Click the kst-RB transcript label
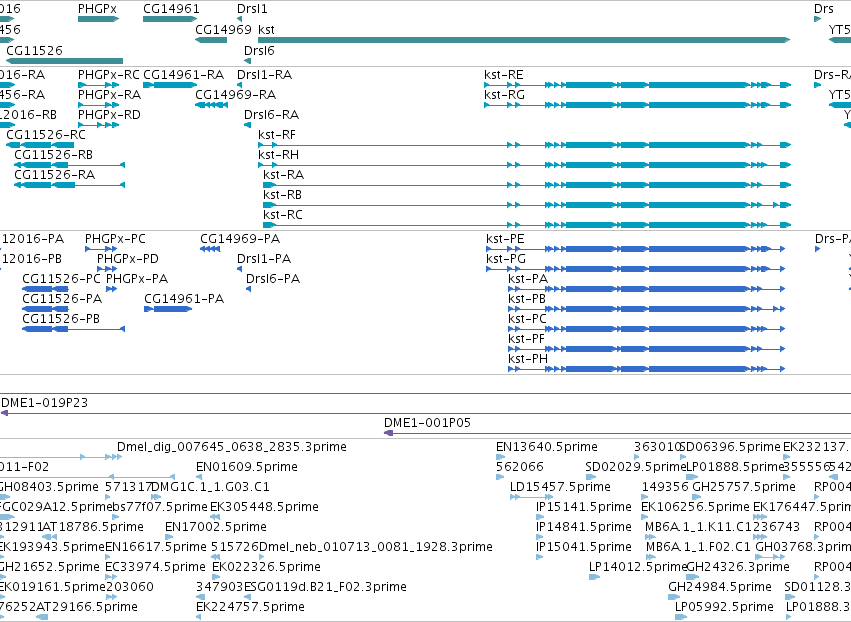This screenshot has height=622, width=851. point(282,195)
